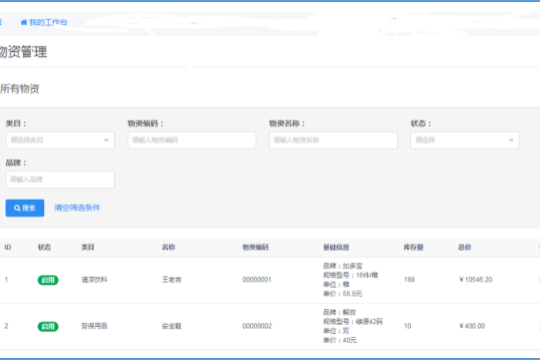The height and width of the screenshot is (362, 540).
Task: Click the 基础信息 column header
Action: pos(336,247)
